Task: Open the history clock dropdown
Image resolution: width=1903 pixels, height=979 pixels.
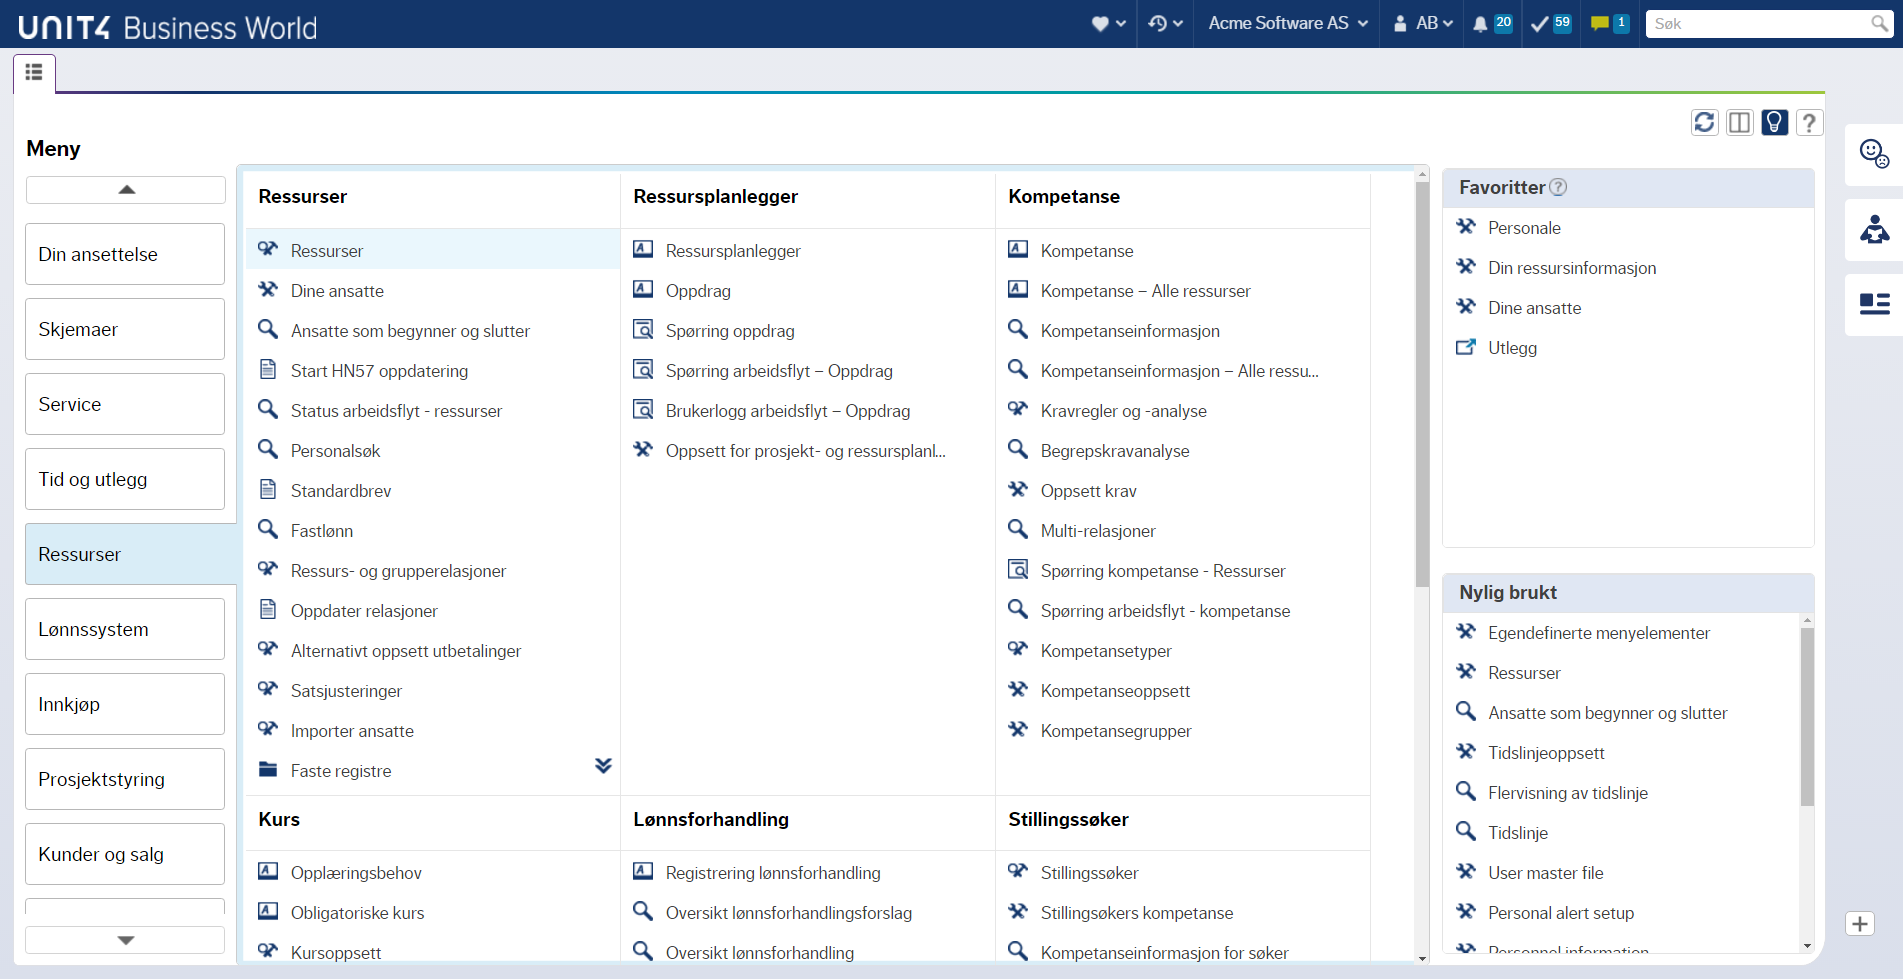Action: coord(1165,23)
